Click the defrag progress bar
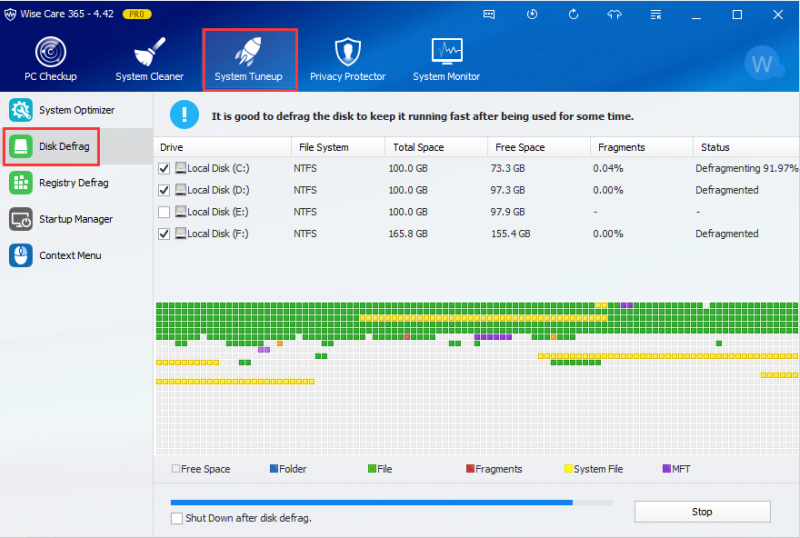The height and width of the screenshot is (538, 800). coord(391,503)
